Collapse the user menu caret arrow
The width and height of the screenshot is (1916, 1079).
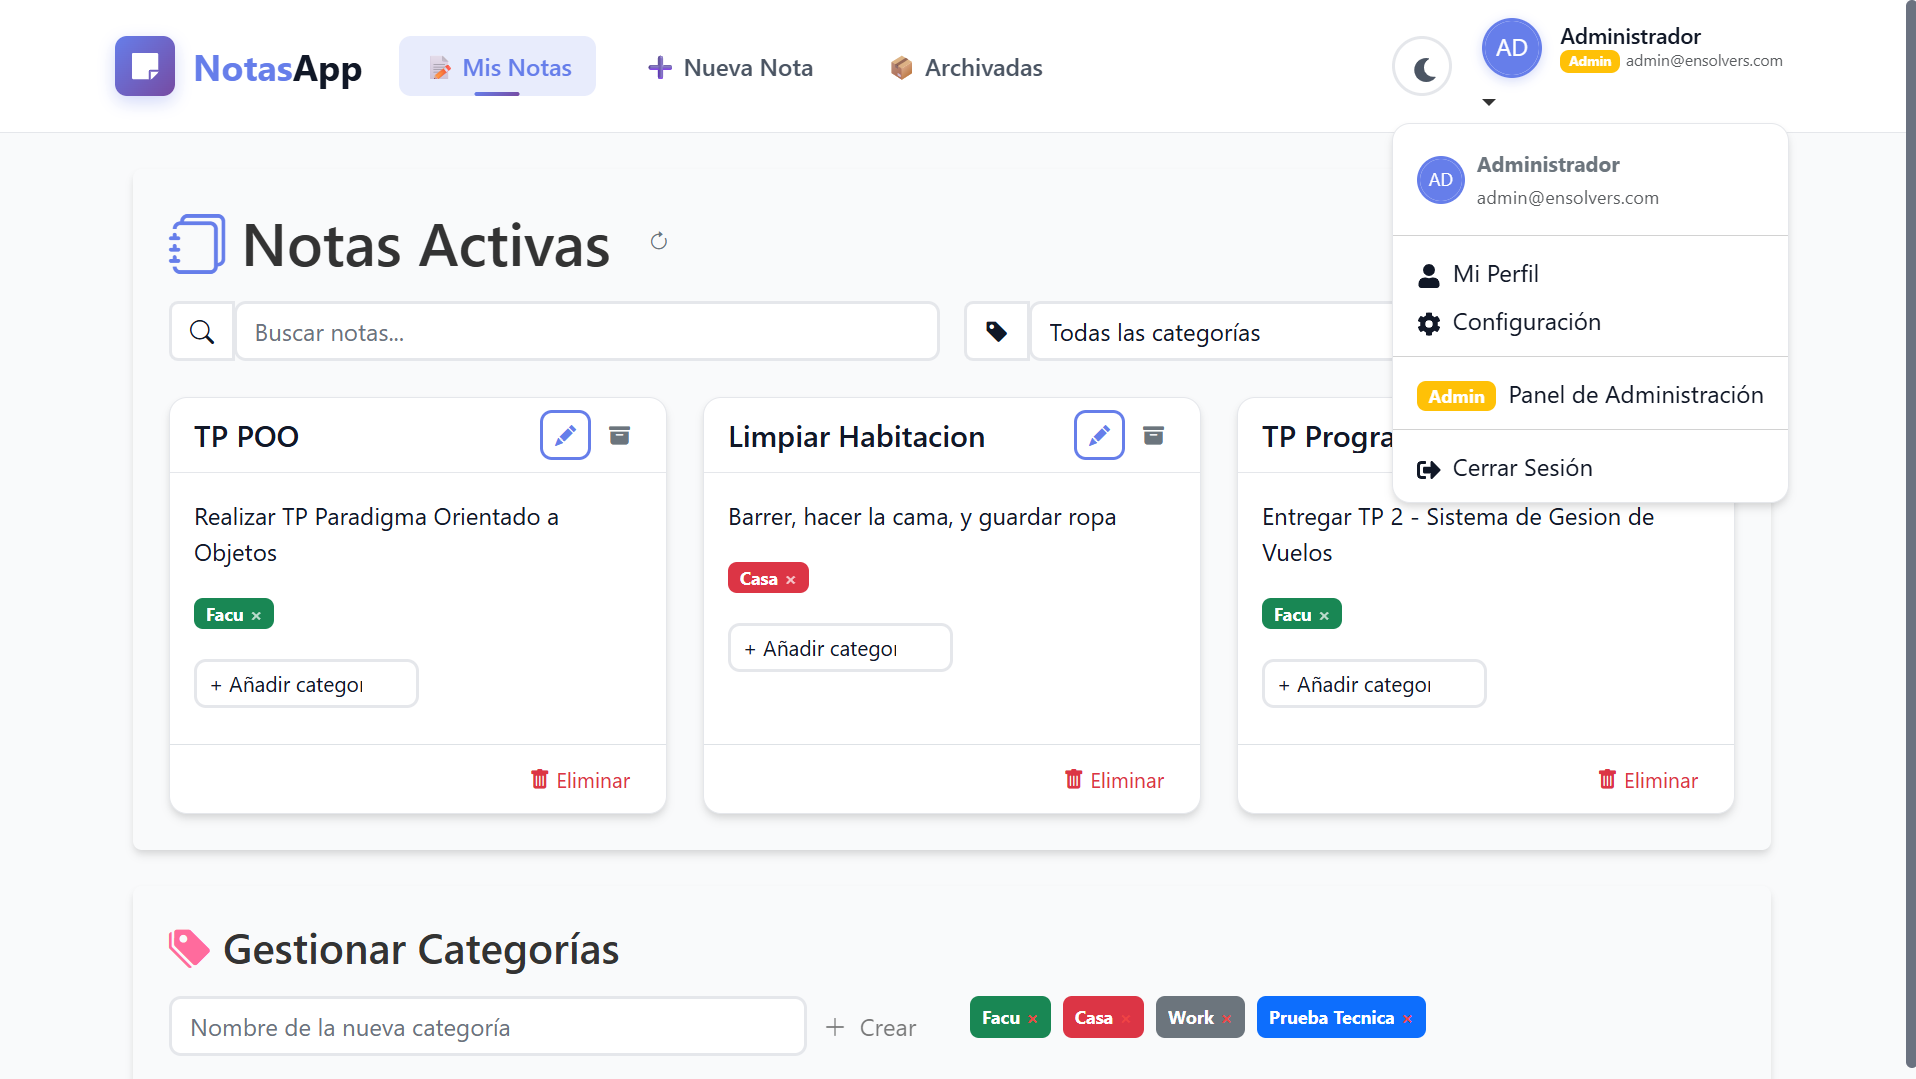tap(1489, 102)
